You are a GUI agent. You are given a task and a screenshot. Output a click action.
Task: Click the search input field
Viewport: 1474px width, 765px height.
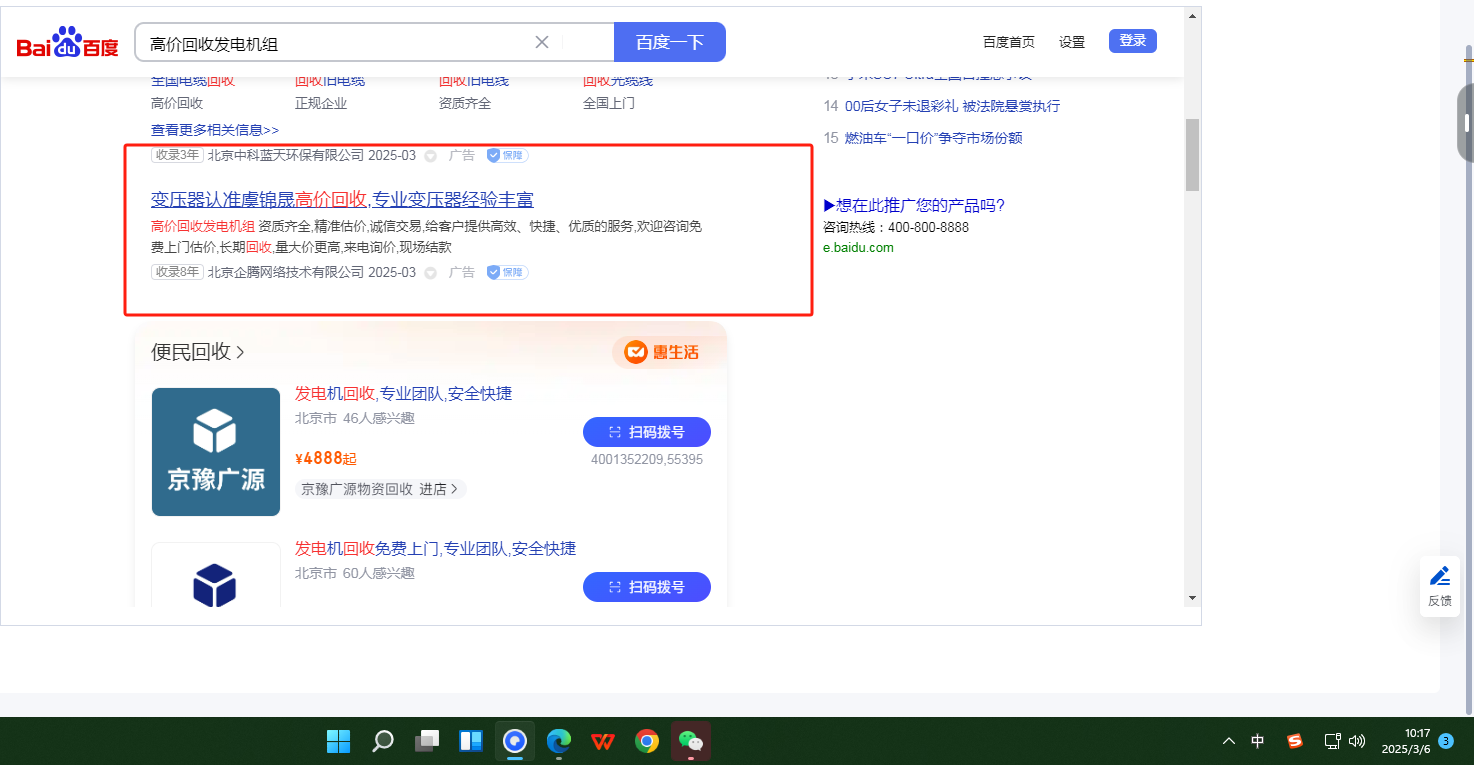pyautogui.click(x=335, y=43)
